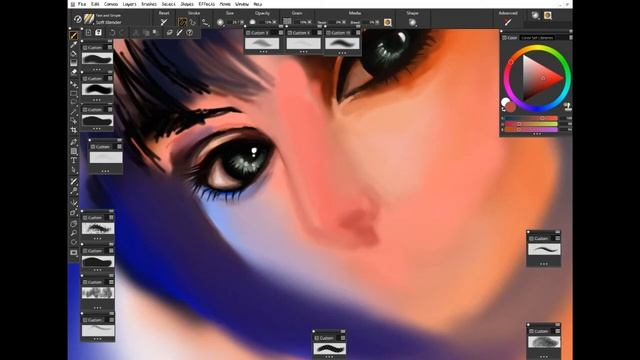Image resolution: width=640 pixels, height=360 pixels.
Task: Pick the Custom 9 brush variant thumbnail
Action: click(262, 43)
